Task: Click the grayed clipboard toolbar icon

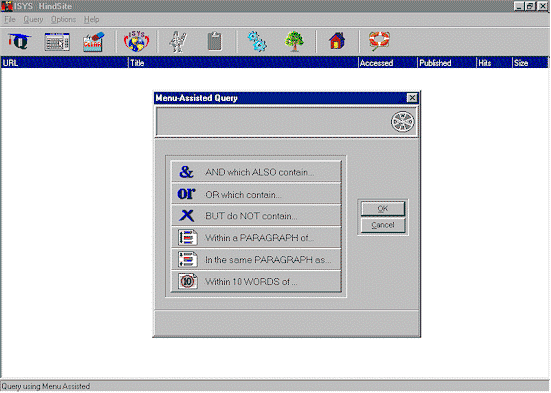Action: tap(214, 41)
